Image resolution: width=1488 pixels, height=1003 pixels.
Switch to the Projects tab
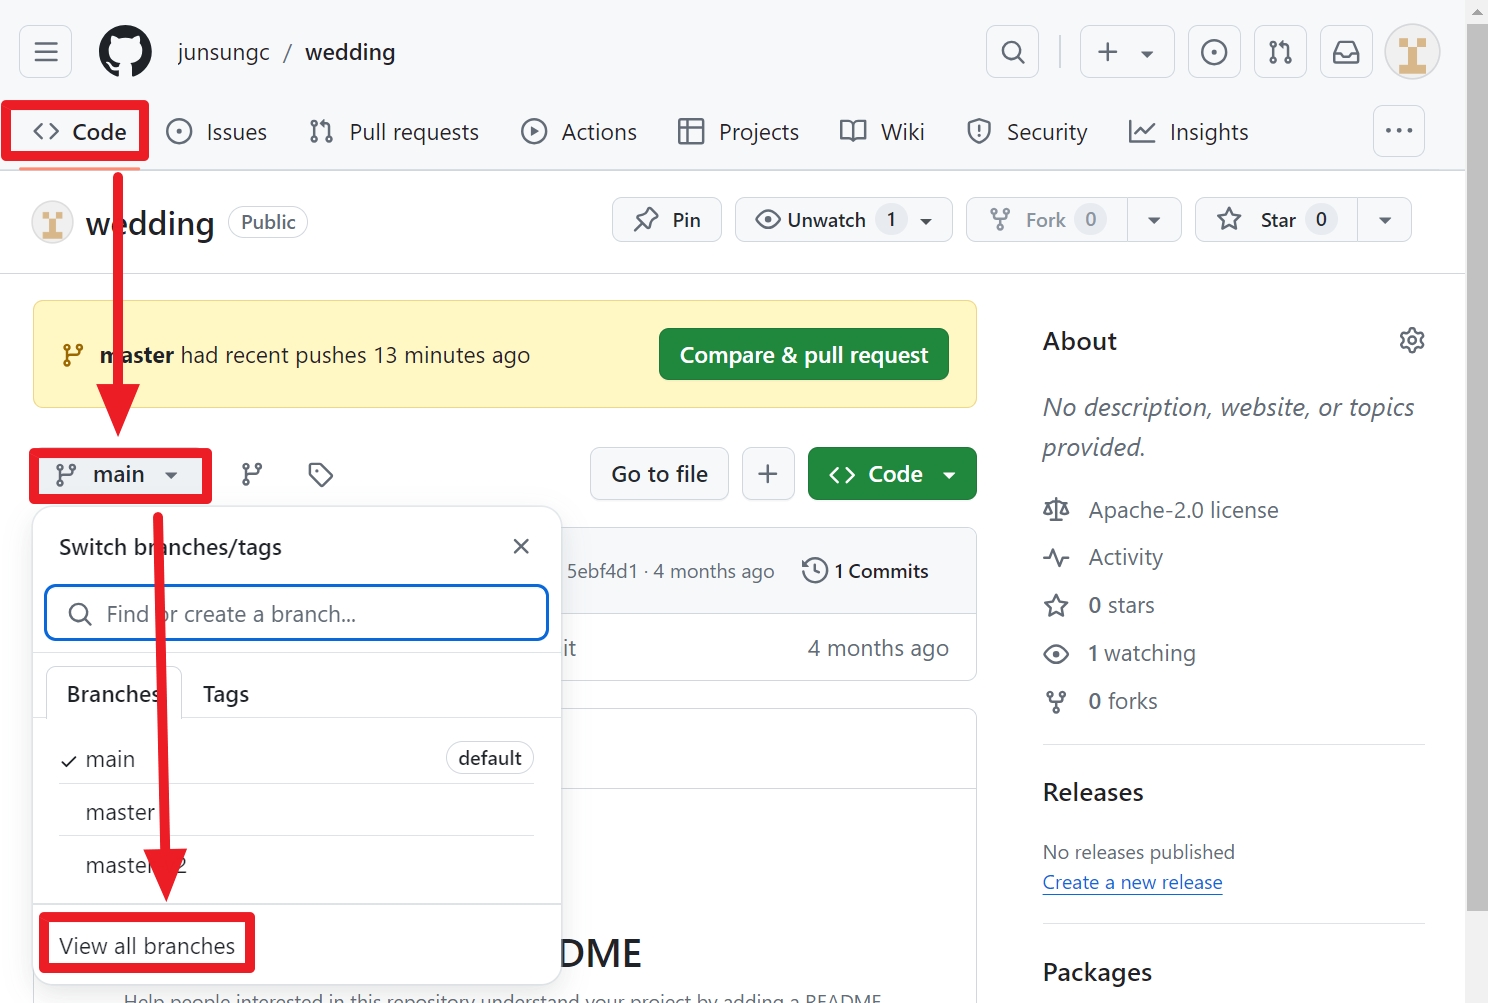pos(738,132)
